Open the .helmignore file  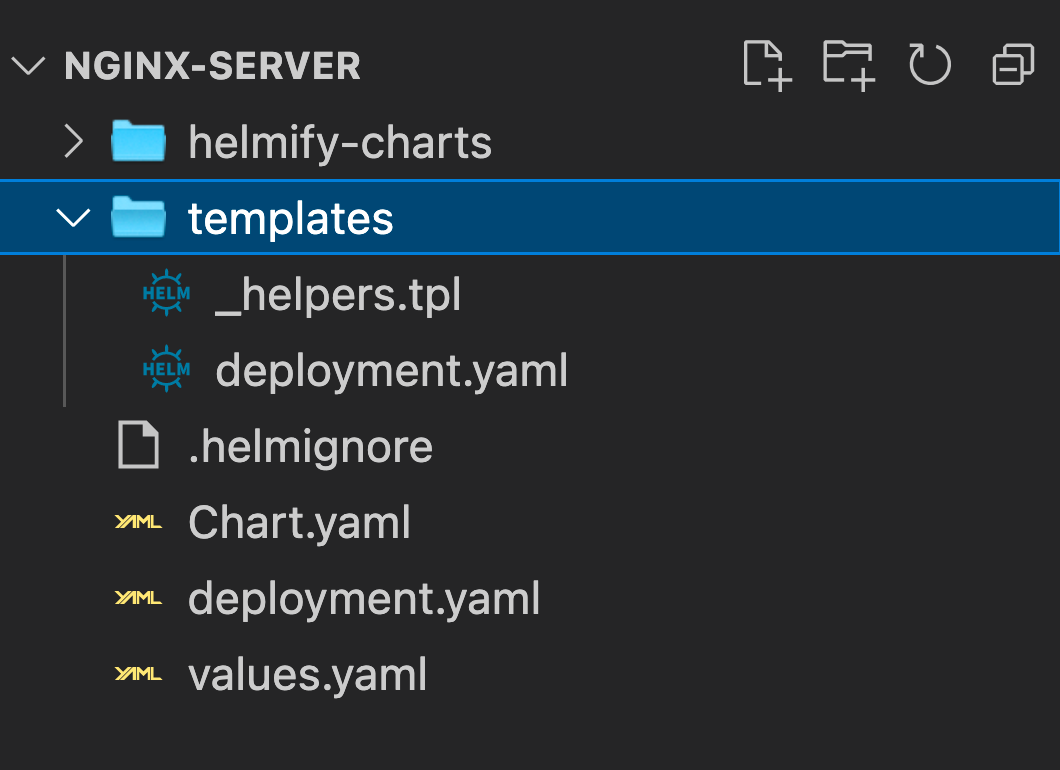[310, 446]
